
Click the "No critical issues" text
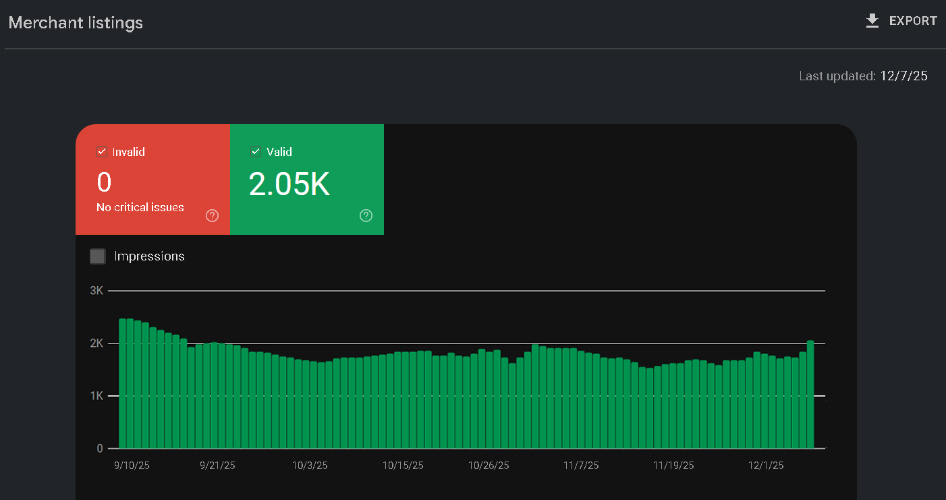[140, 207]
